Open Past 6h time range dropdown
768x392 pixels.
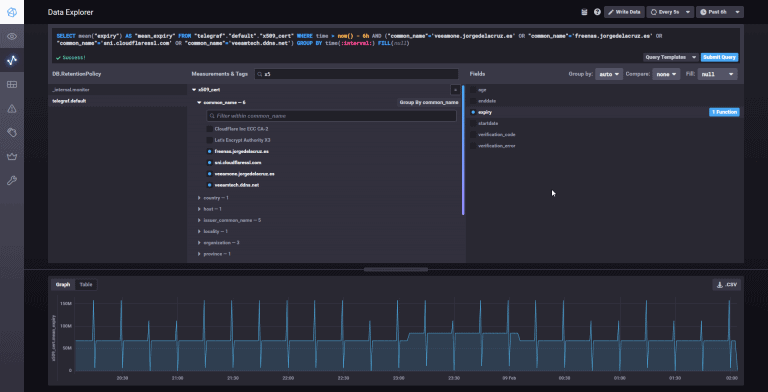coord(720,12)
